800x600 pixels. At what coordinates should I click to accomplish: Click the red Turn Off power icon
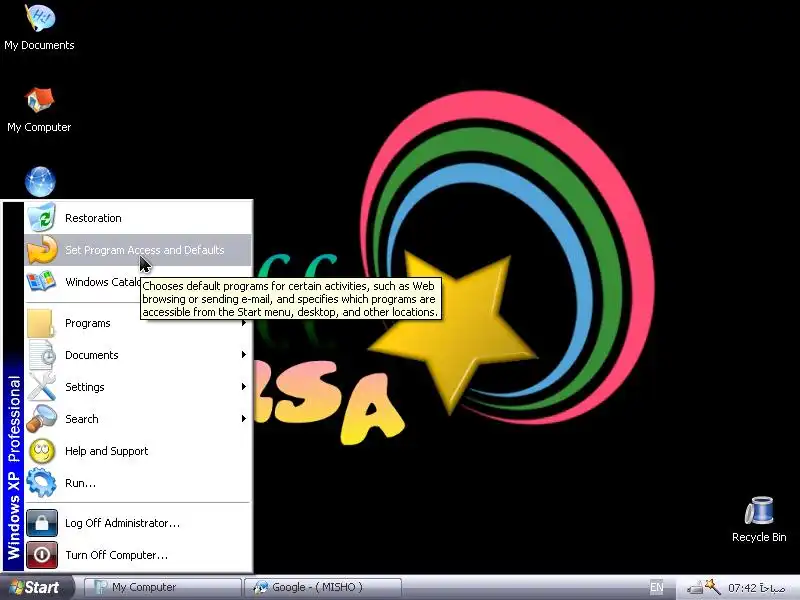(42, 555)
